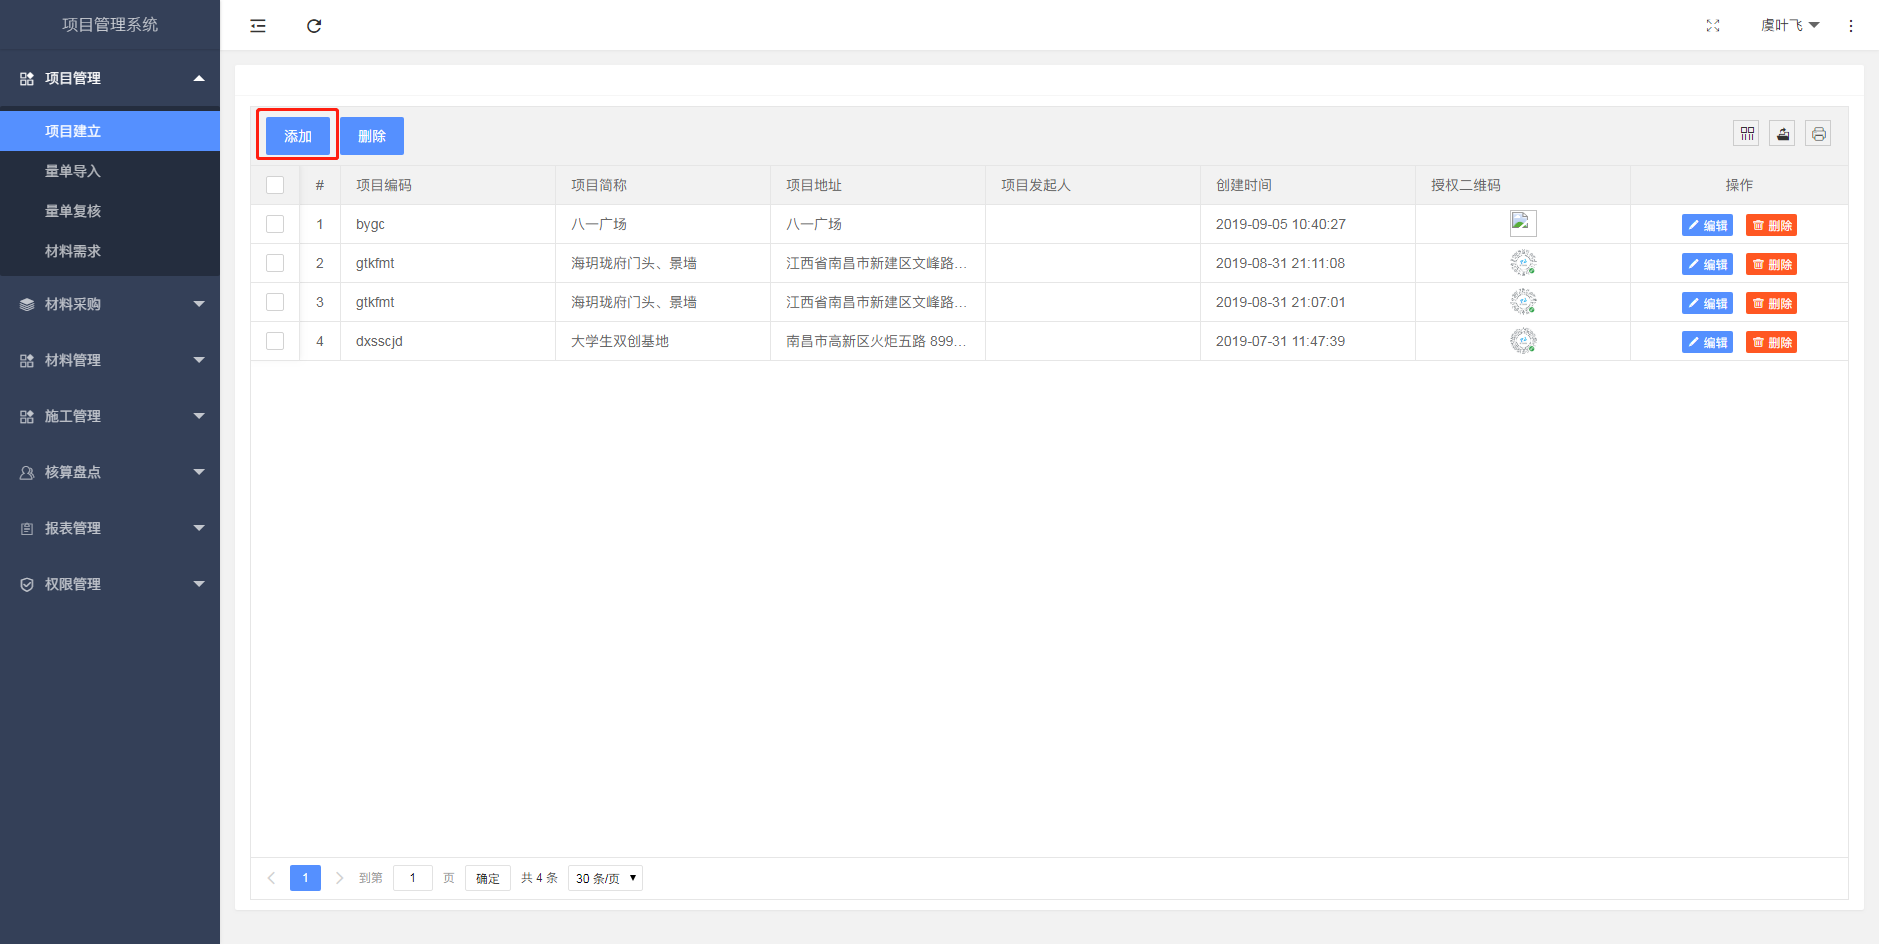View QR code for row 3 gtkfmt
The height and width of the screenshot is (944, 1879).
tap(1523, 302)
